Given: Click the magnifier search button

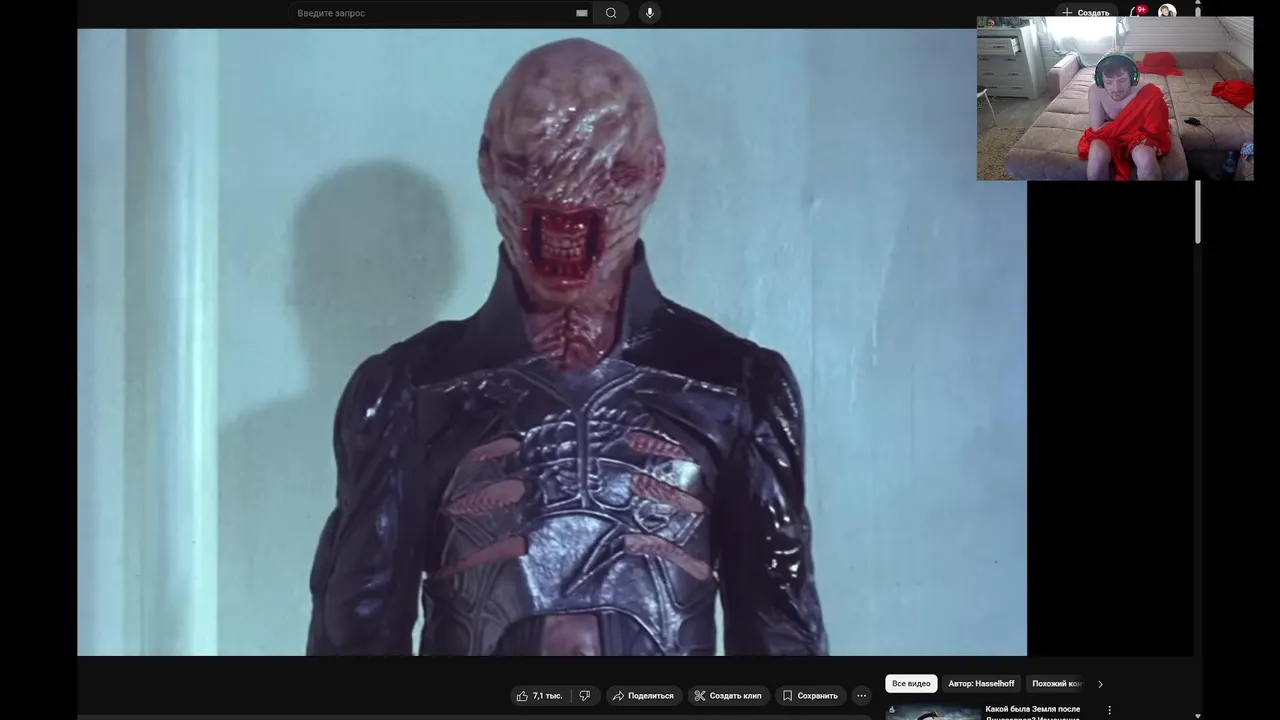Looking at the screenshot, I should tap(611, 13).
